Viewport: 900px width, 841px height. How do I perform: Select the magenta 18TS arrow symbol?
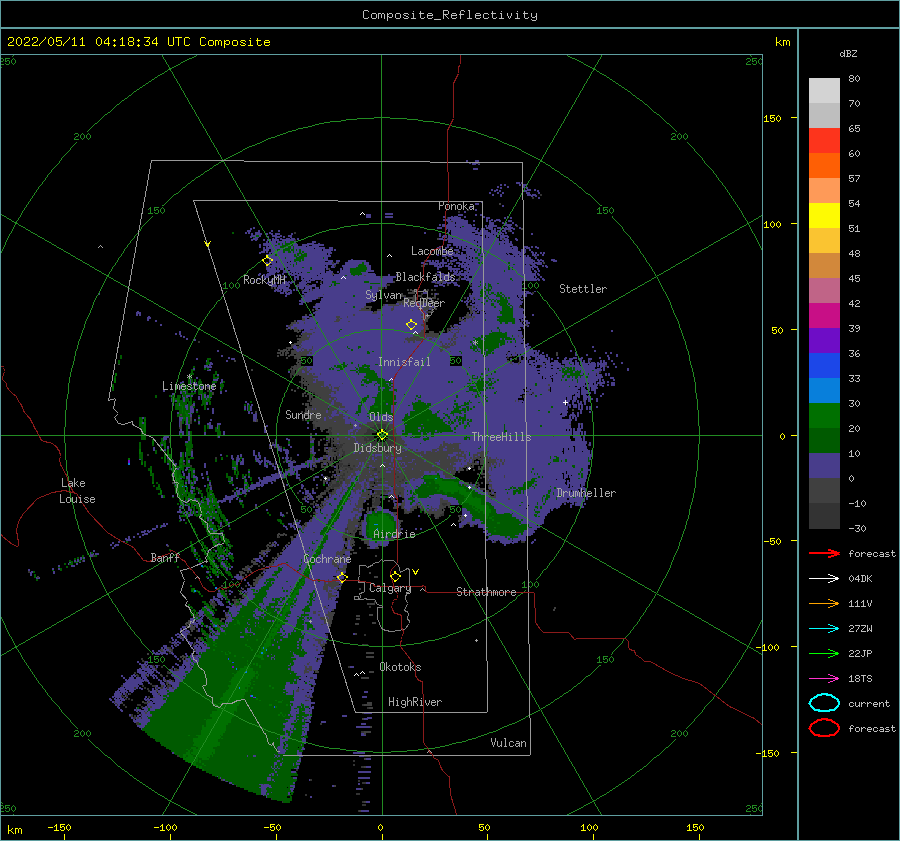point(824,679)
